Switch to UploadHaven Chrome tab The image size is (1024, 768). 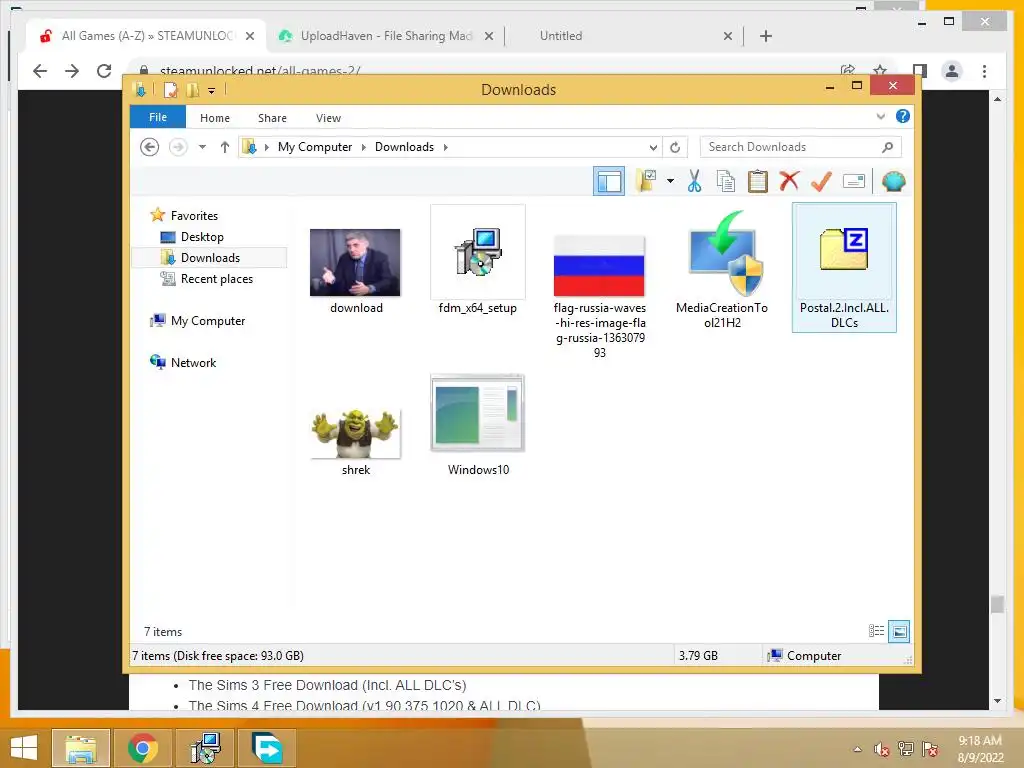pyautogui.click(x=385, y=36)
